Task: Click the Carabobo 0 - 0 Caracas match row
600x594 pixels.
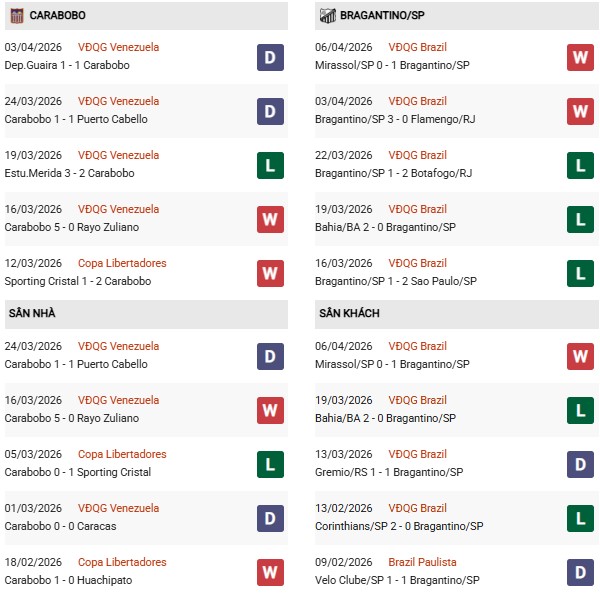Action: coord(60,526)
